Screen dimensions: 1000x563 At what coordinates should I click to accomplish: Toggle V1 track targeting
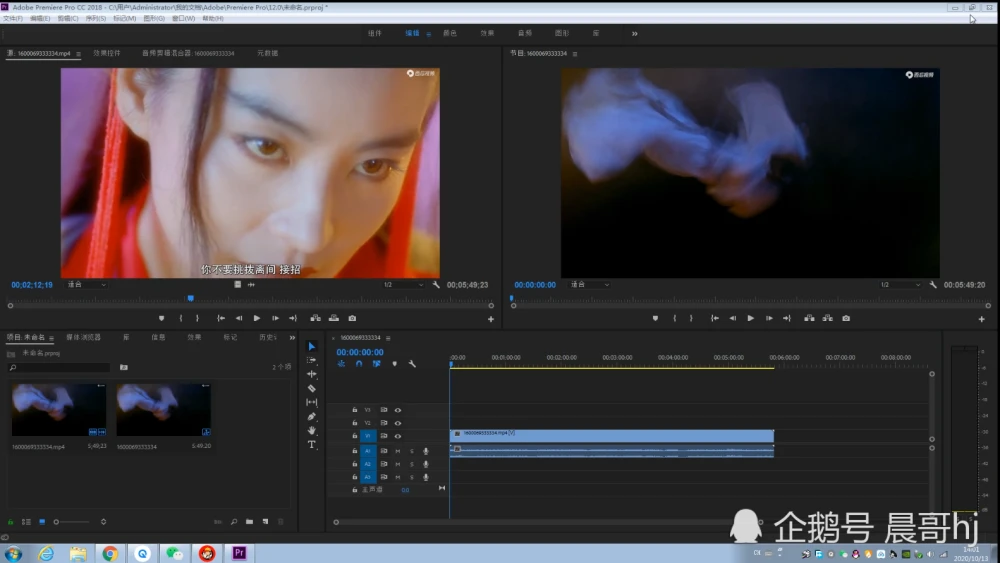(368, 436)
